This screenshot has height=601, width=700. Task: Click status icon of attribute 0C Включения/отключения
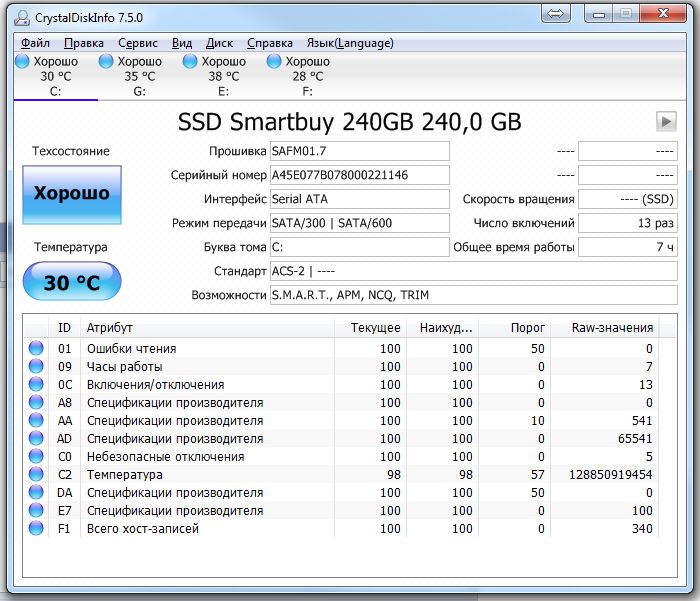[x=36, y=384]
